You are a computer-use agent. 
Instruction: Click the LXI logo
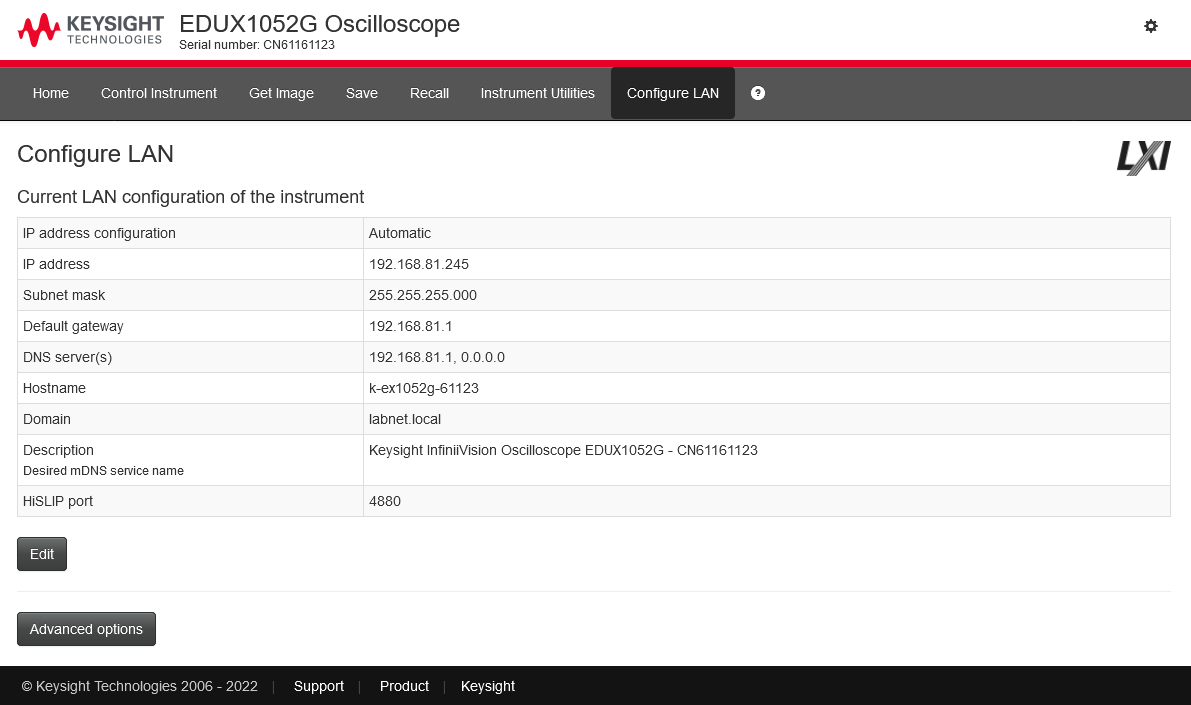[x=1143, y=157]
